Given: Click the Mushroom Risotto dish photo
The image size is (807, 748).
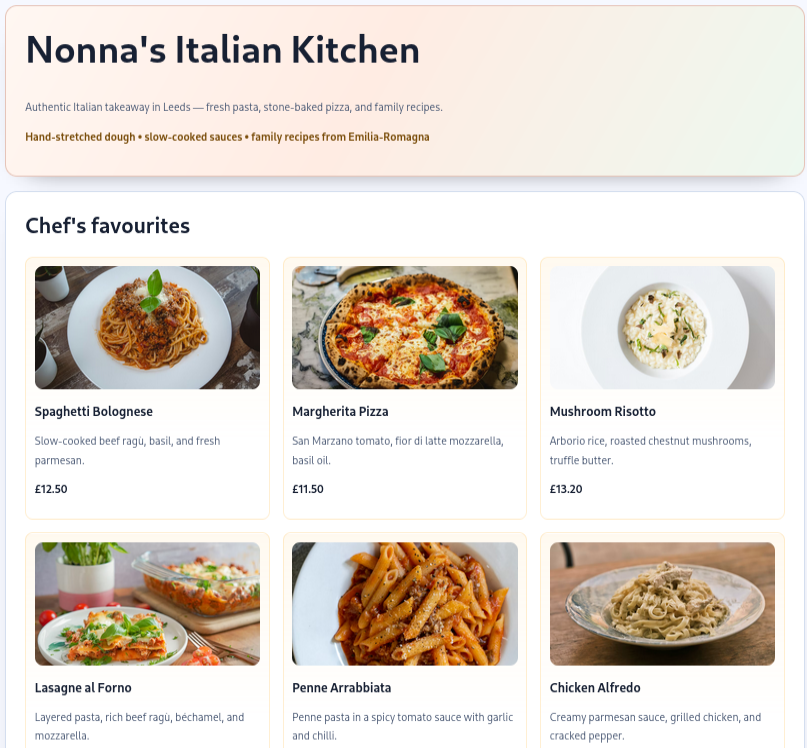Looking at the screenshot, I should (x=662, y=327).
